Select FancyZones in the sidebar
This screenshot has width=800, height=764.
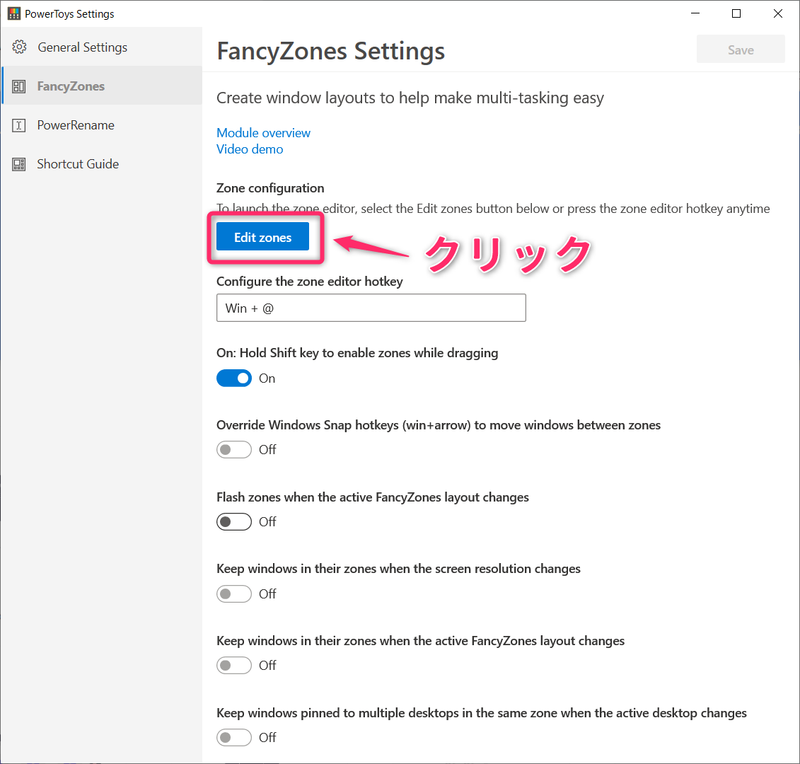tap(102, 86)
